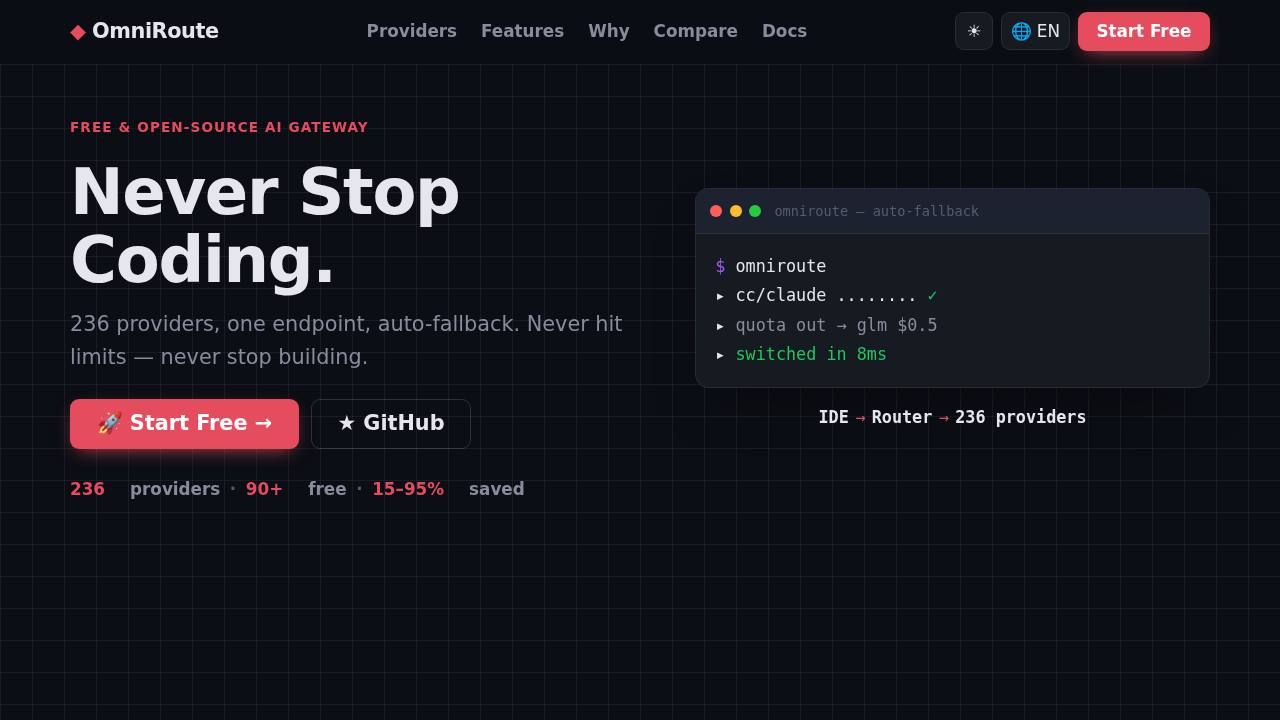Click the rocket Start Free hero button
This screenshot has height=720, width=1280.
tap(184, 424)
